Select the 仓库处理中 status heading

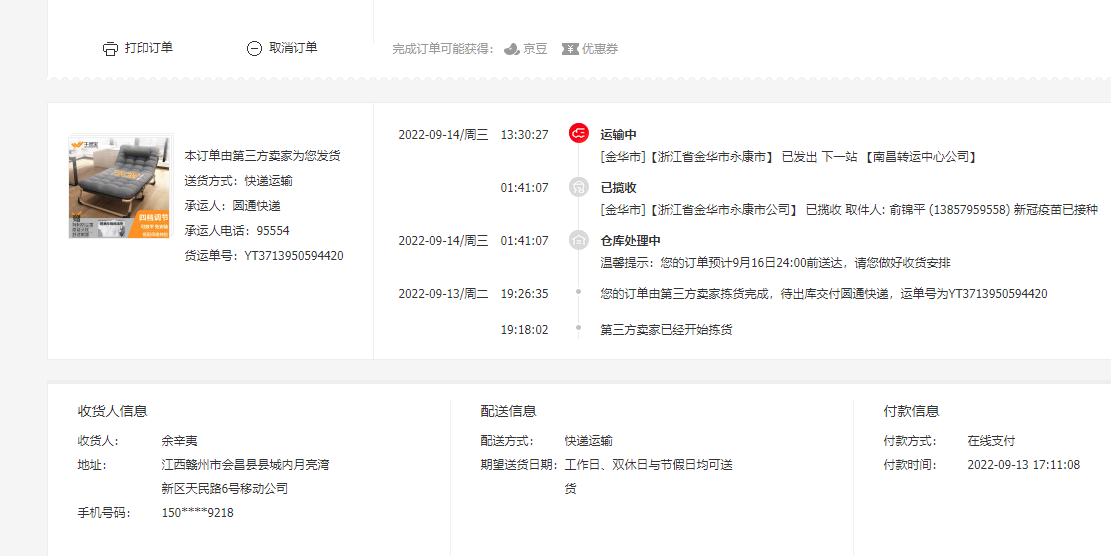631,241
